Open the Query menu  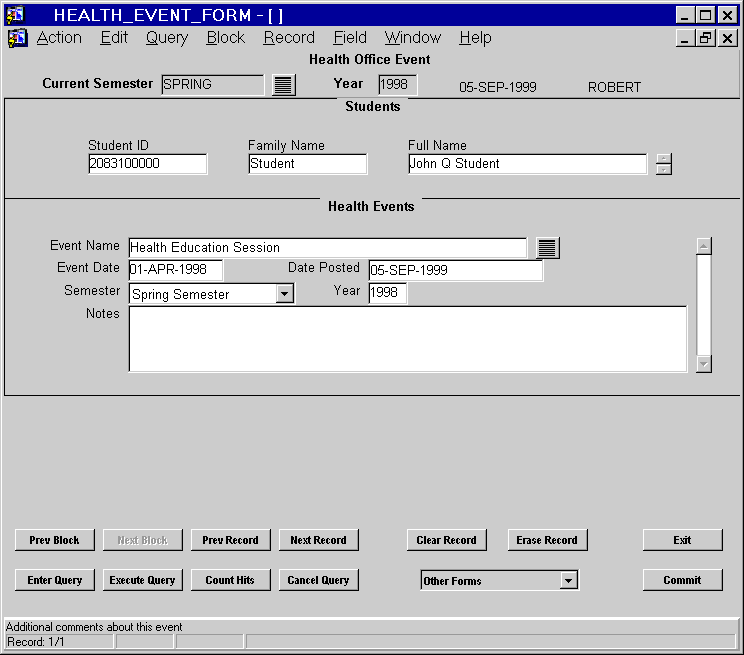coord(167,37)
